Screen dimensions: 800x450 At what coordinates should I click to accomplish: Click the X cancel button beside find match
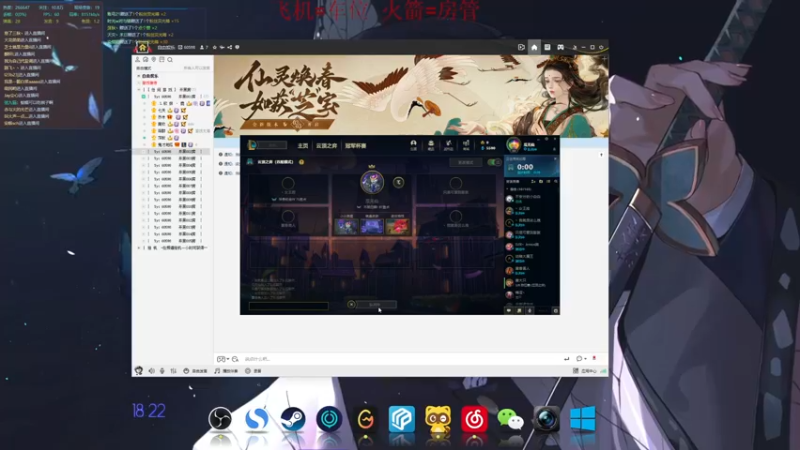click(x=351, y=305)
